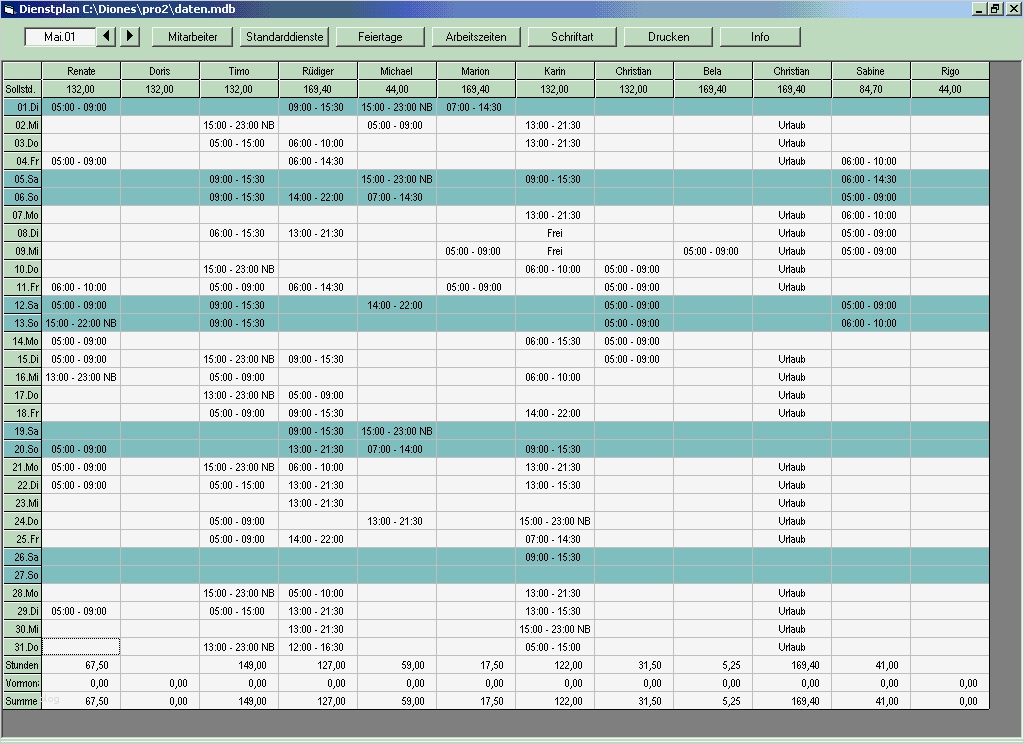The width and height of the screenshot is (1024, 744).
Task: Open the Standarddienste settings
Action: tap(286, 36)
